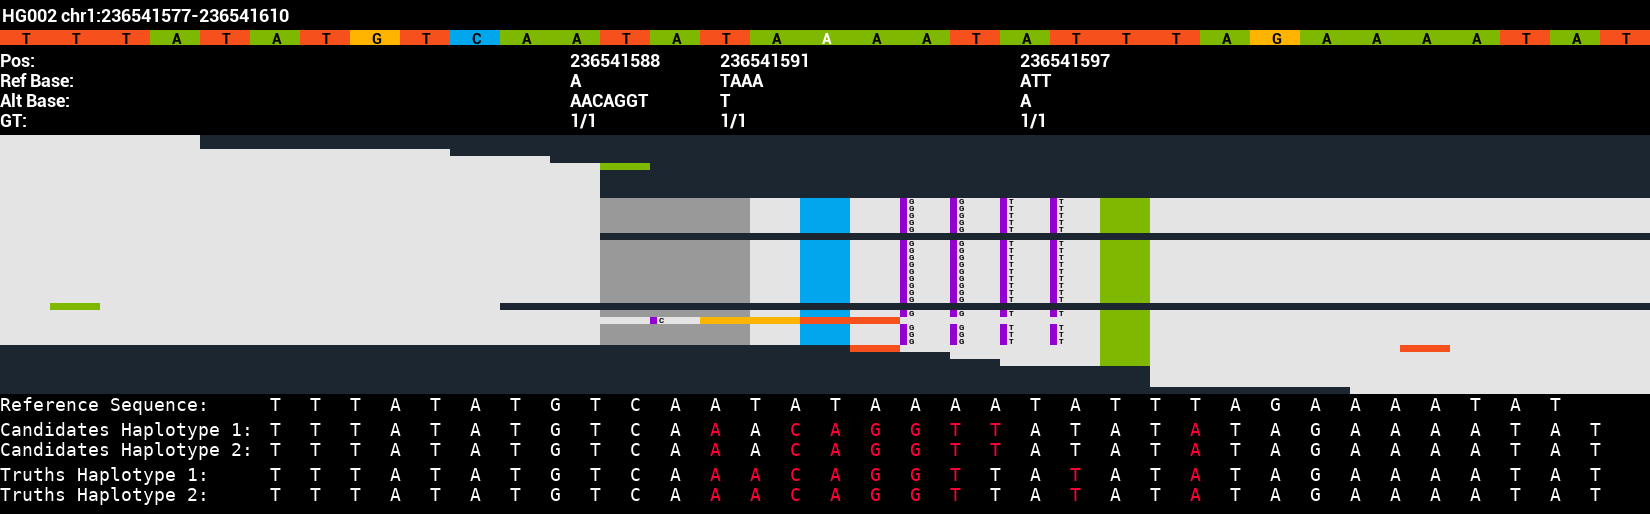
Task: Select the 'Alt Base:' row label
Action: click(x=35, y=101)
